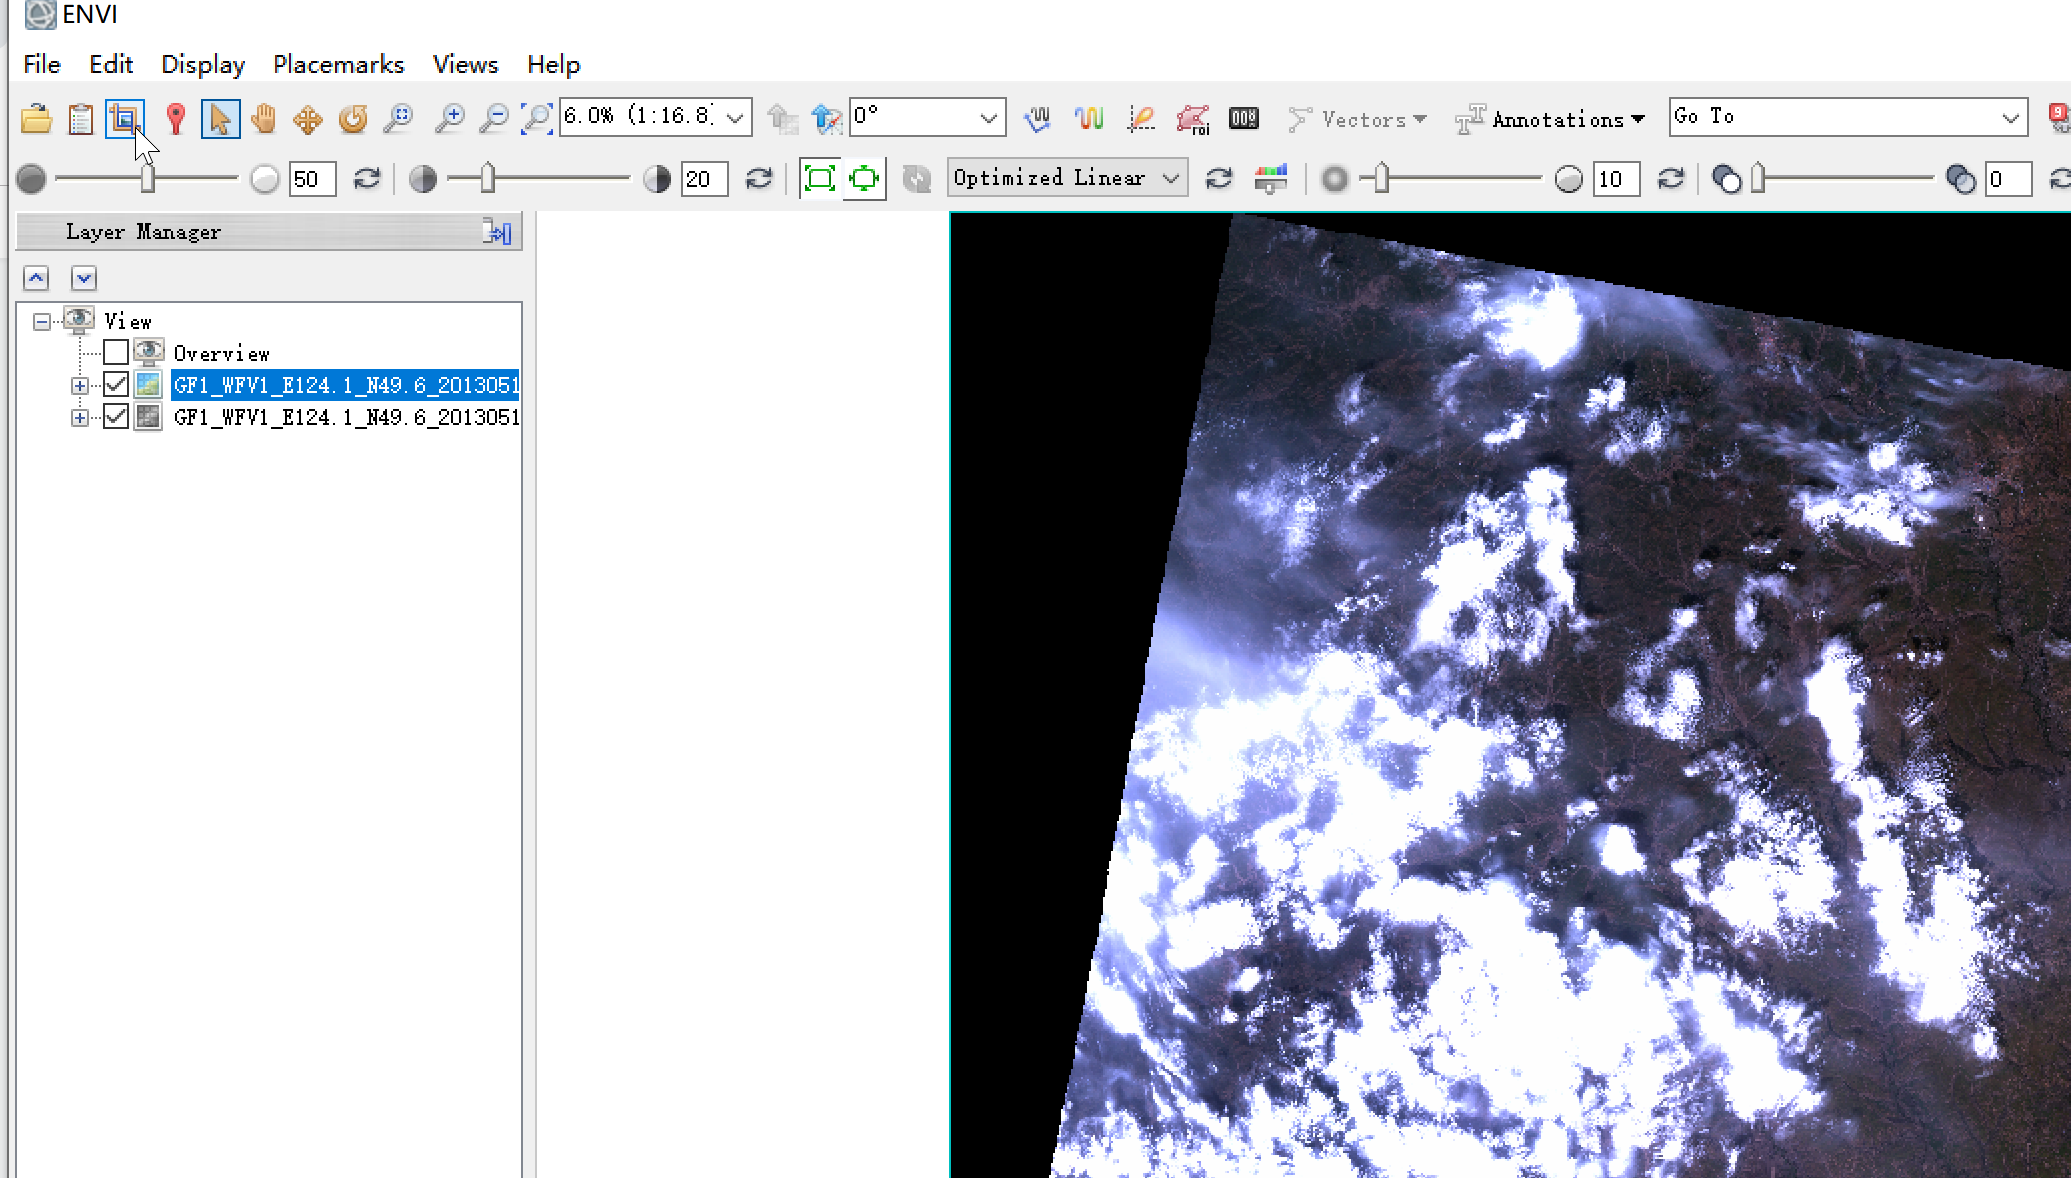Image resolution: width=2071 pixels, height=1178 pixels.
Task: Click the Zoom In magnifier icon
Action: [x=449, y=119]
